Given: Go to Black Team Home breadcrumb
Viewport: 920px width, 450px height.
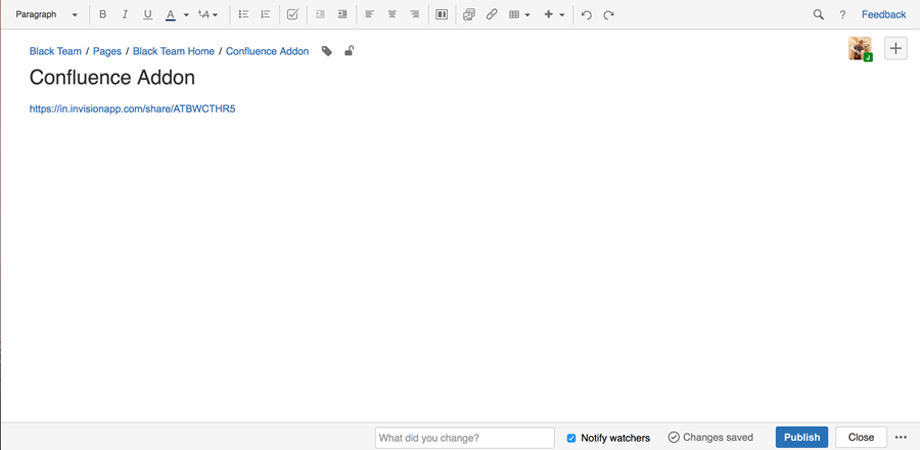Looking at the screenshot, I should pyautogui.click(x=173, y=51).
